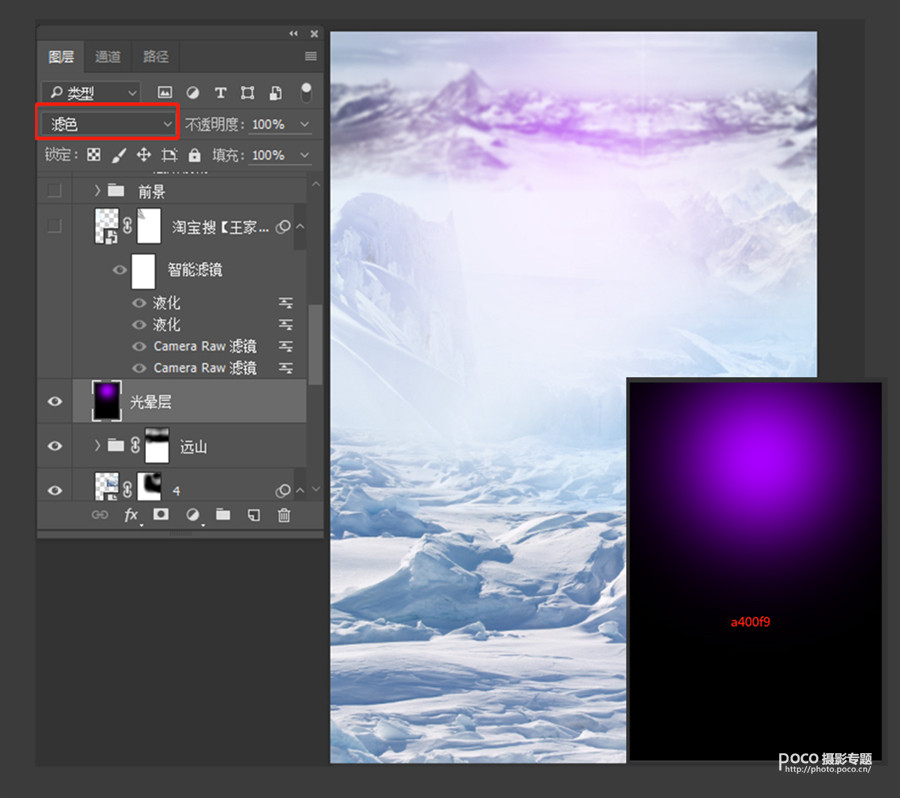
Task: Click mask link icon on 远山 group
Action: pyautogui.click(x=135, y=445)
